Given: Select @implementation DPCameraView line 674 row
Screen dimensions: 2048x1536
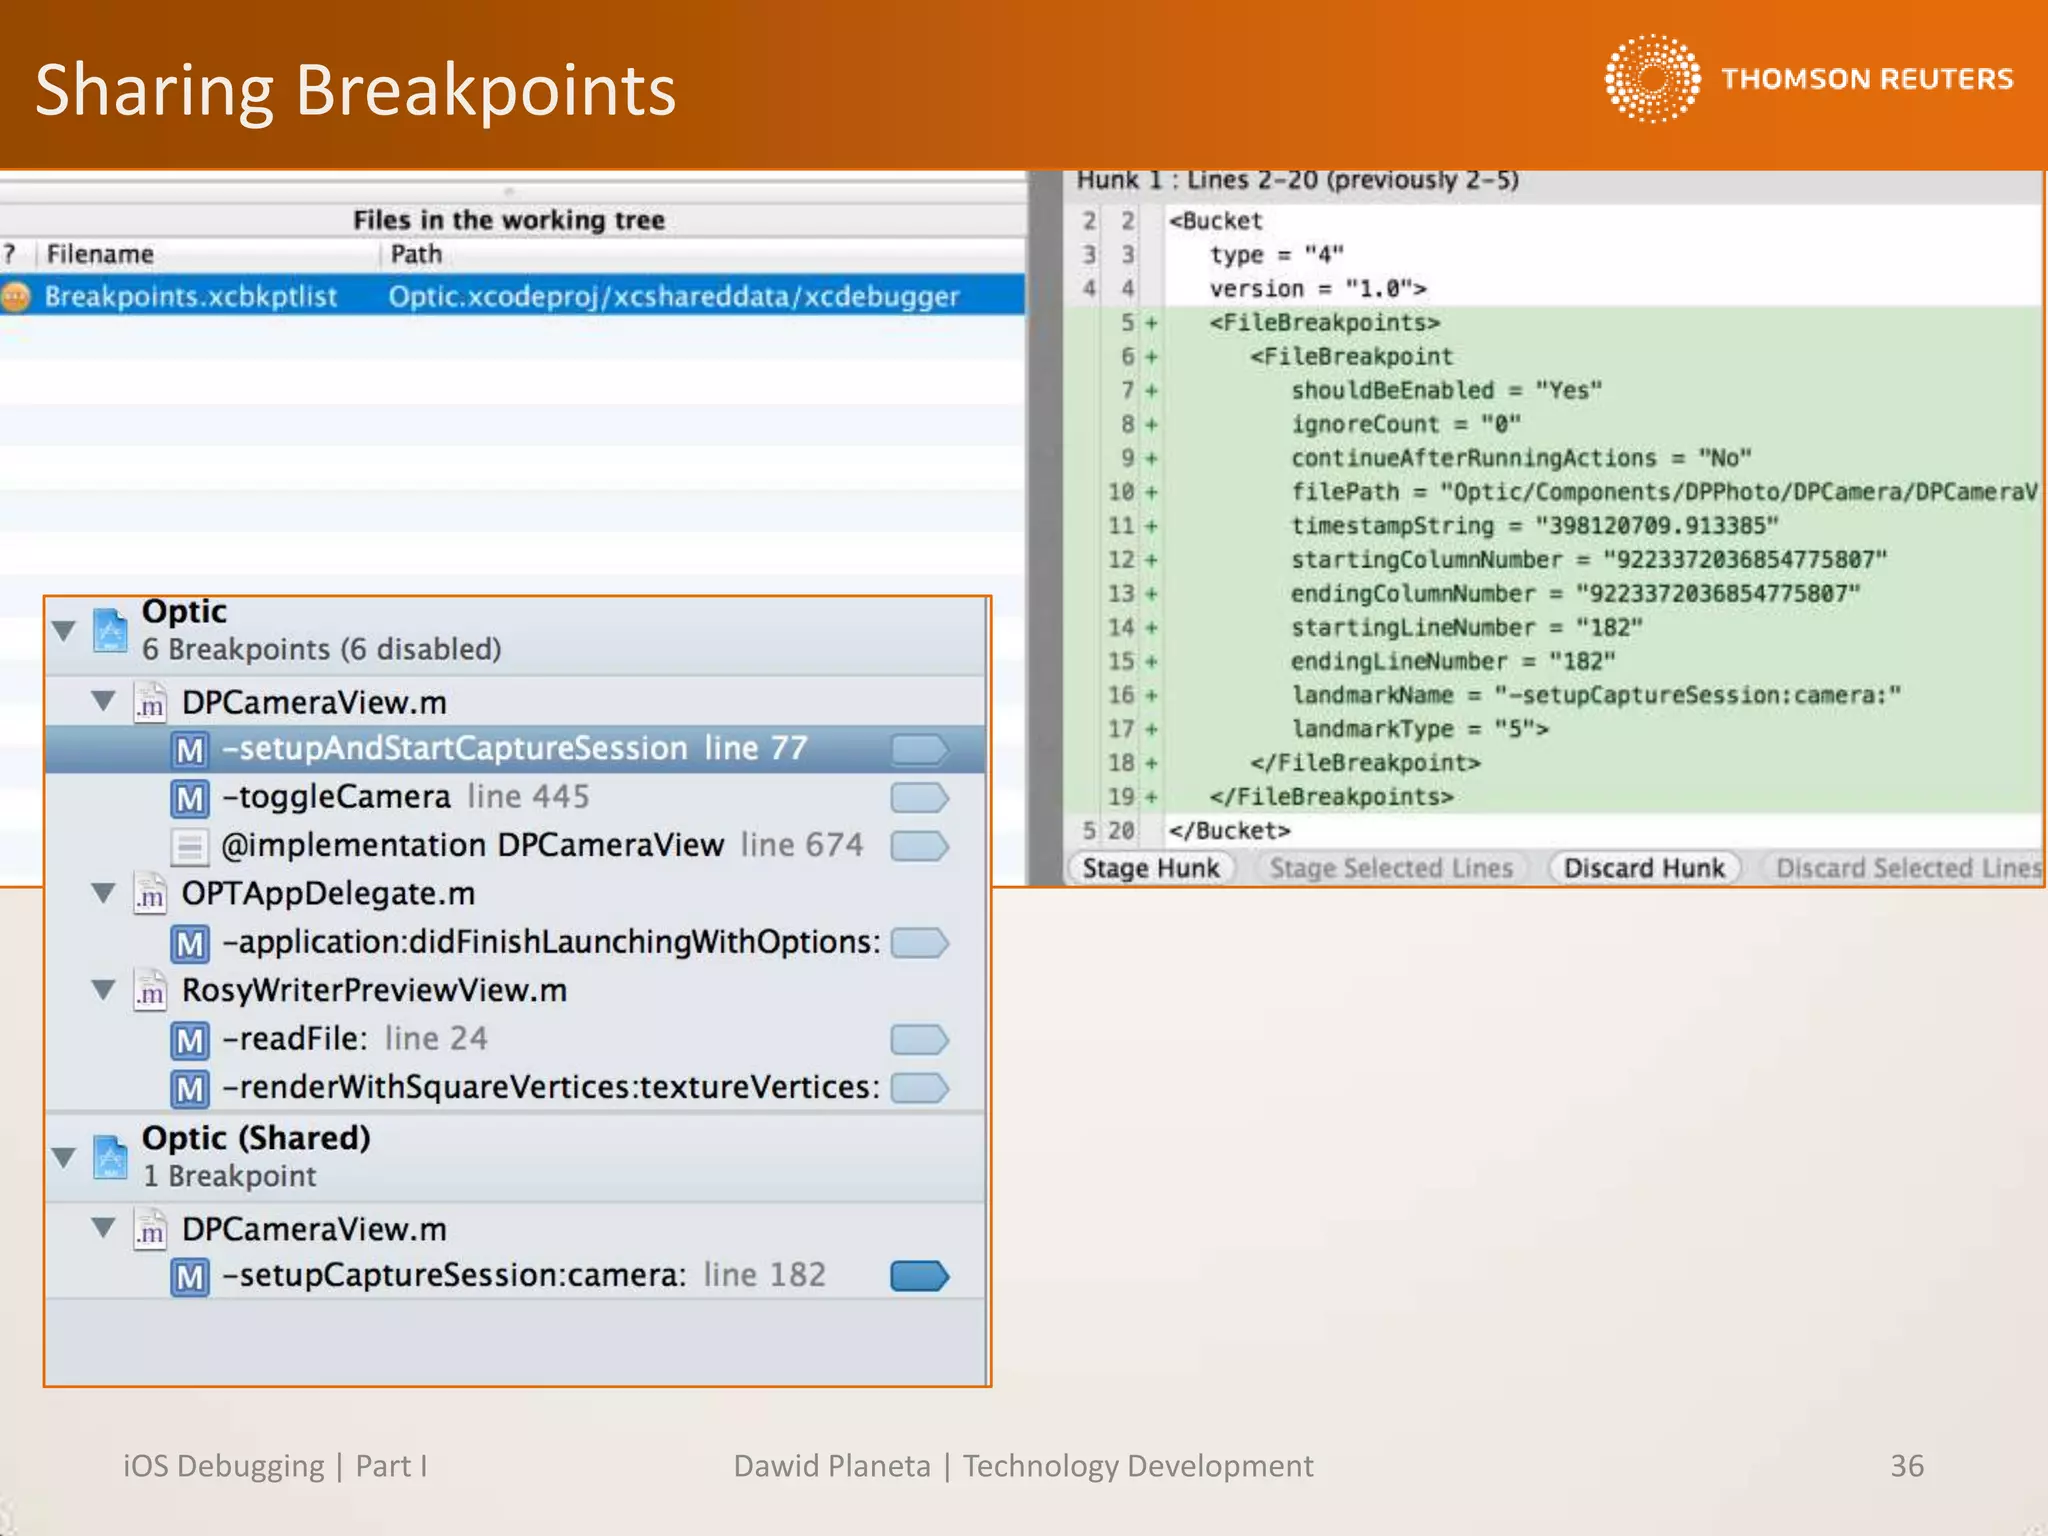Looking at the screenshot, I should [x=515, y=846].
